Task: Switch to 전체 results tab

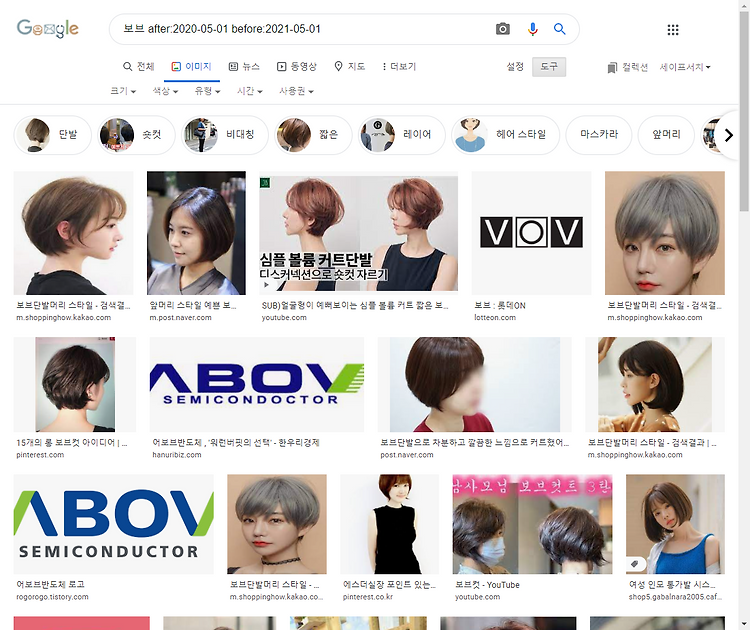Action: 139,66
